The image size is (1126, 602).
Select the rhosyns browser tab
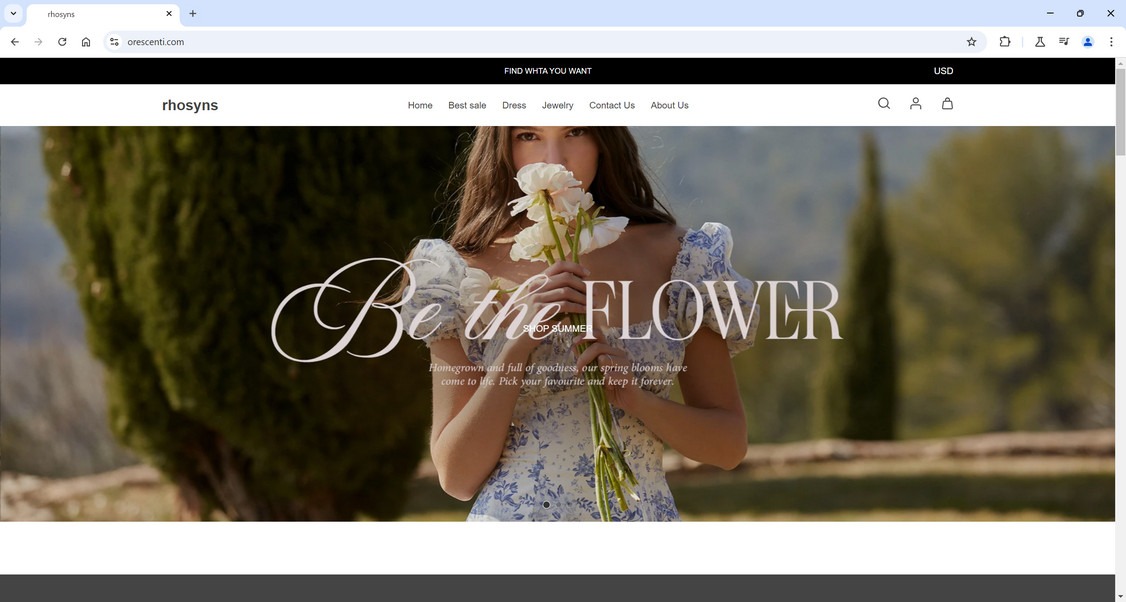click(103, 14)
